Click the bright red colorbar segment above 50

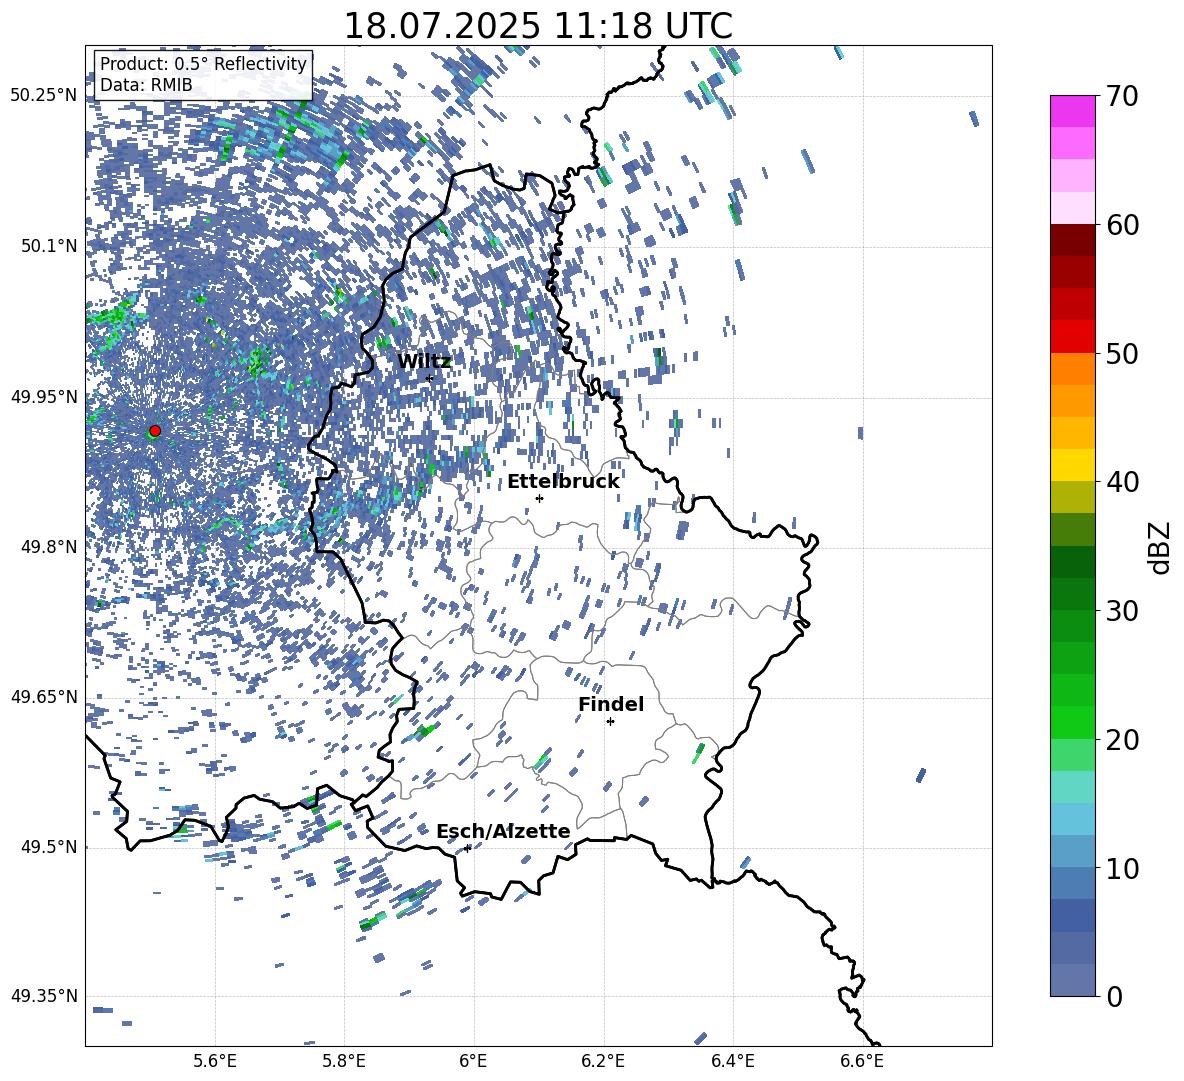(x=1072, y=337)
